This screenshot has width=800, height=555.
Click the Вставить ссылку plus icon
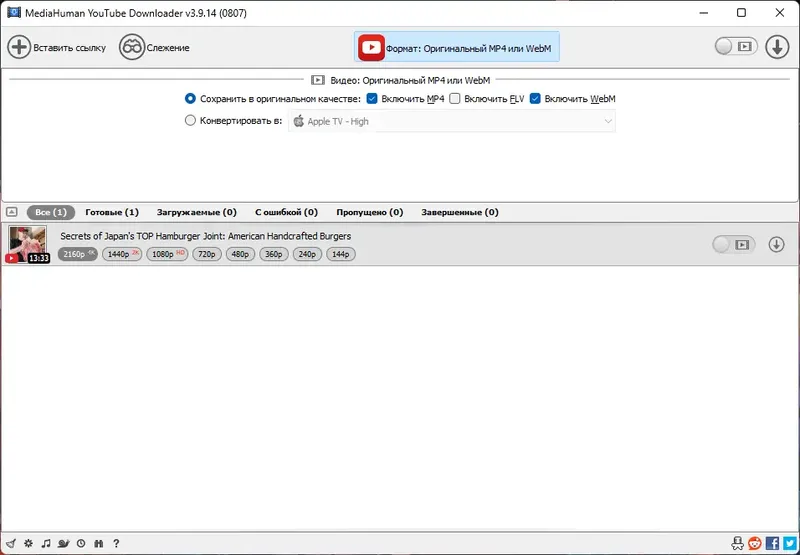click(x=19, y=47)
